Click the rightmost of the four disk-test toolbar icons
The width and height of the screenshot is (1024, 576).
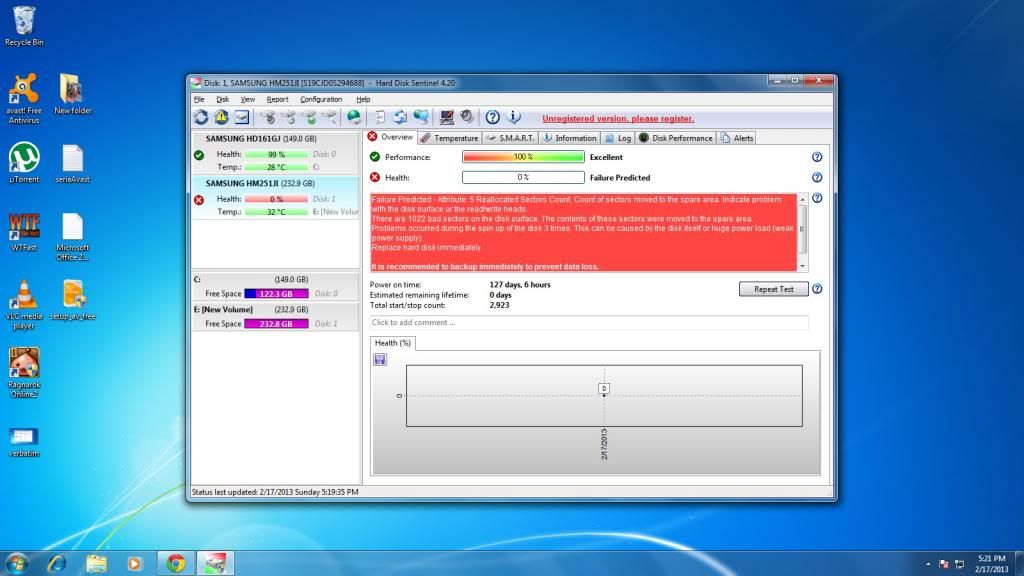(330, 117)
